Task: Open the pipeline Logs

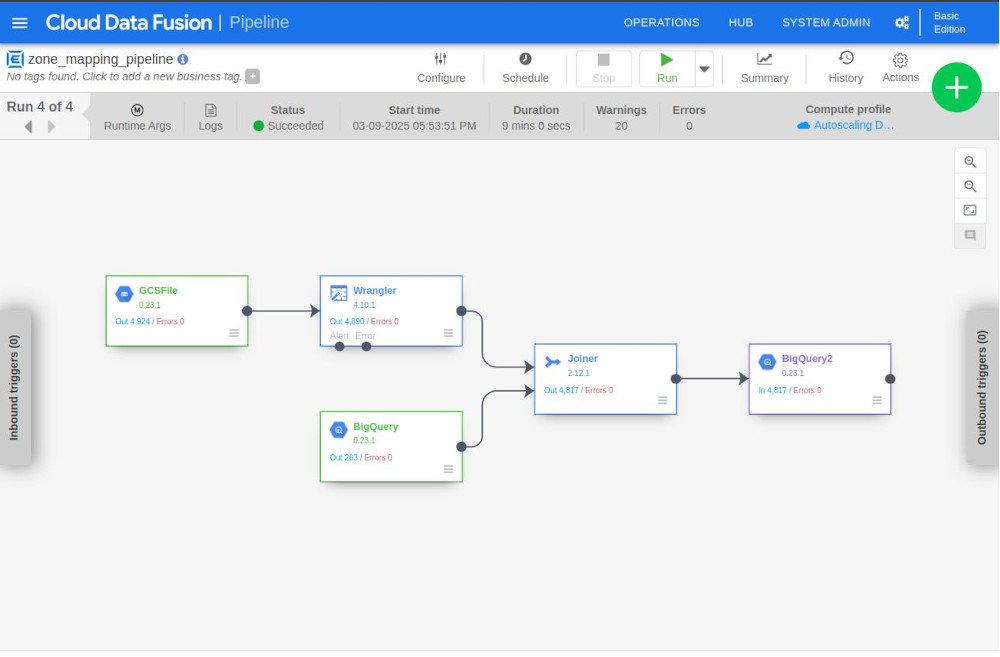Action: point(210,117)
